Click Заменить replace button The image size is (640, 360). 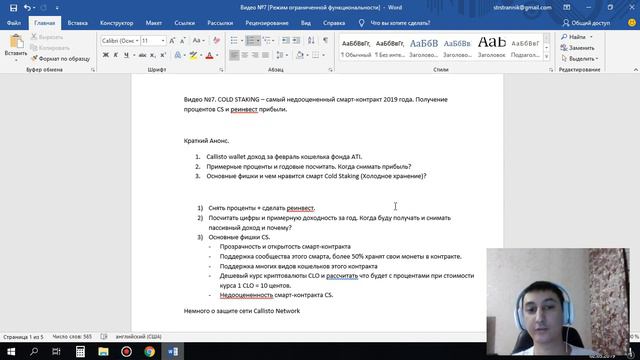point(577,48)
